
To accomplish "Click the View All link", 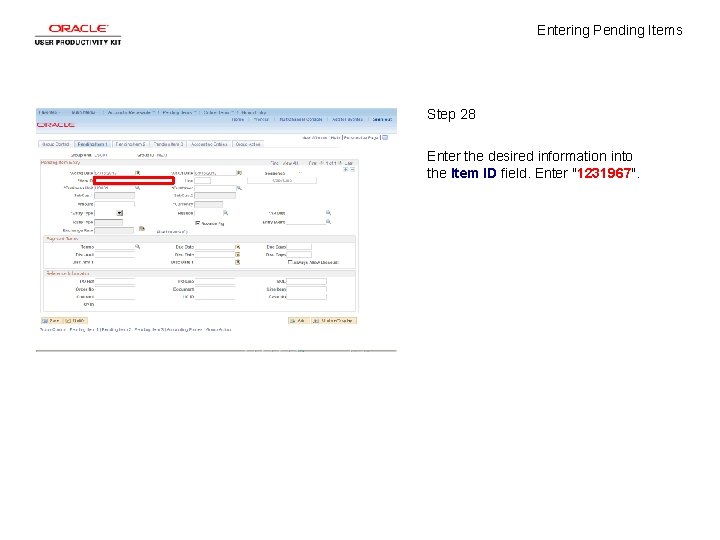I will pos(291,163).
